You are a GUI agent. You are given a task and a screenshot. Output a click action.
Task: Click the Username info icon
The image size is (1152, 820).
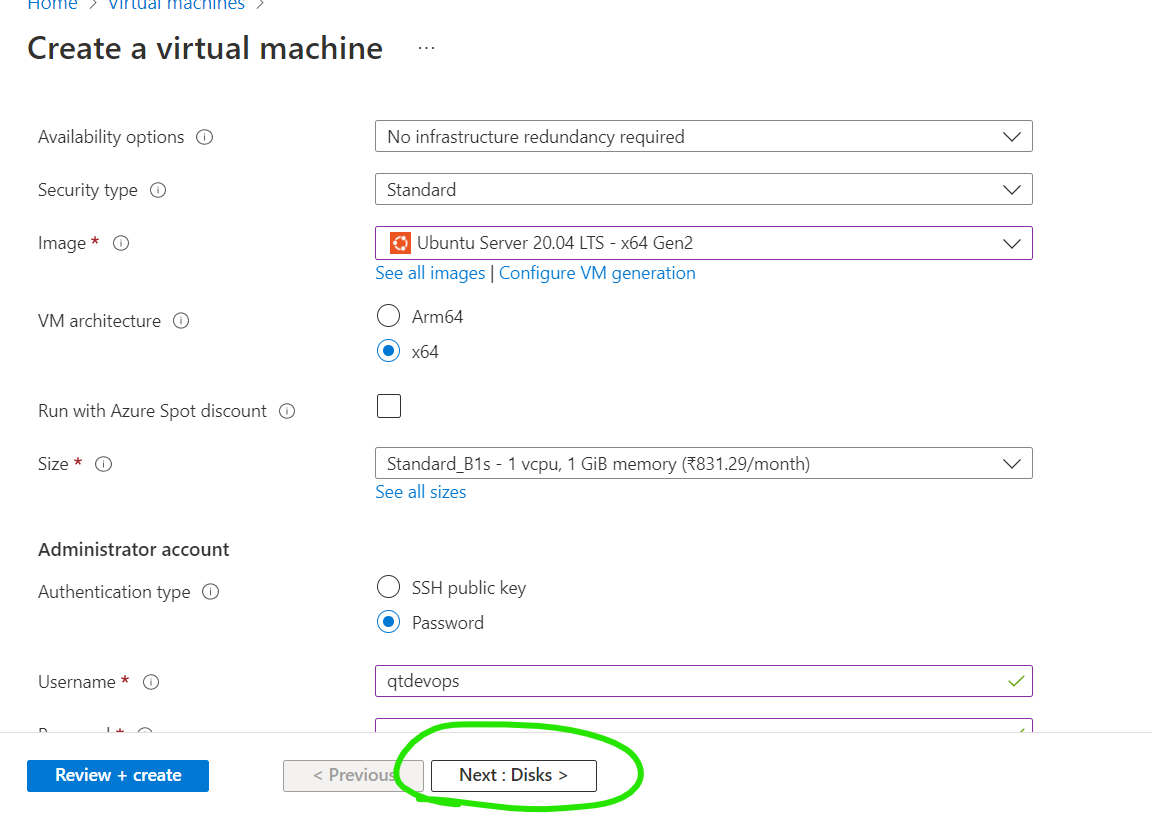tap(151, 682)
